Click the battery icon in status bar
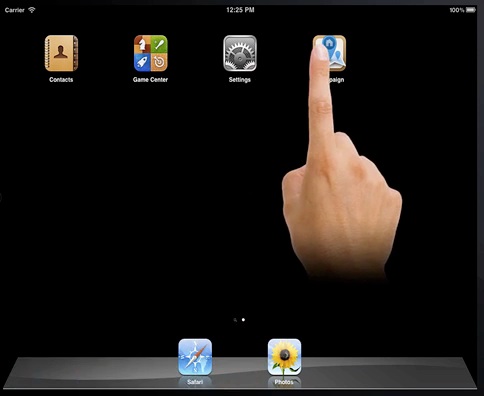 point(471,10)
